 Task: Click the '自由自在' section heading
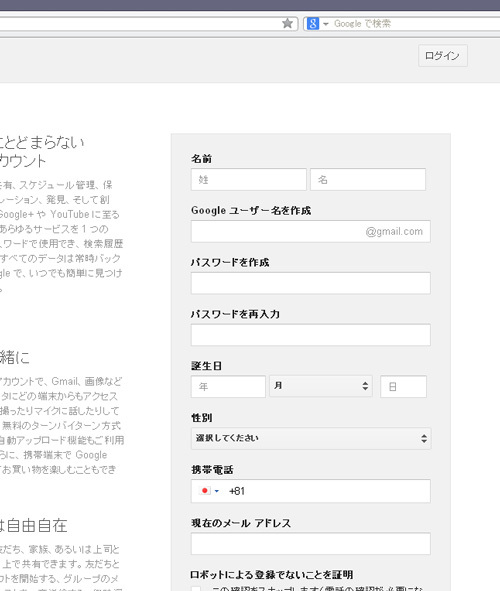pos(37,525)
